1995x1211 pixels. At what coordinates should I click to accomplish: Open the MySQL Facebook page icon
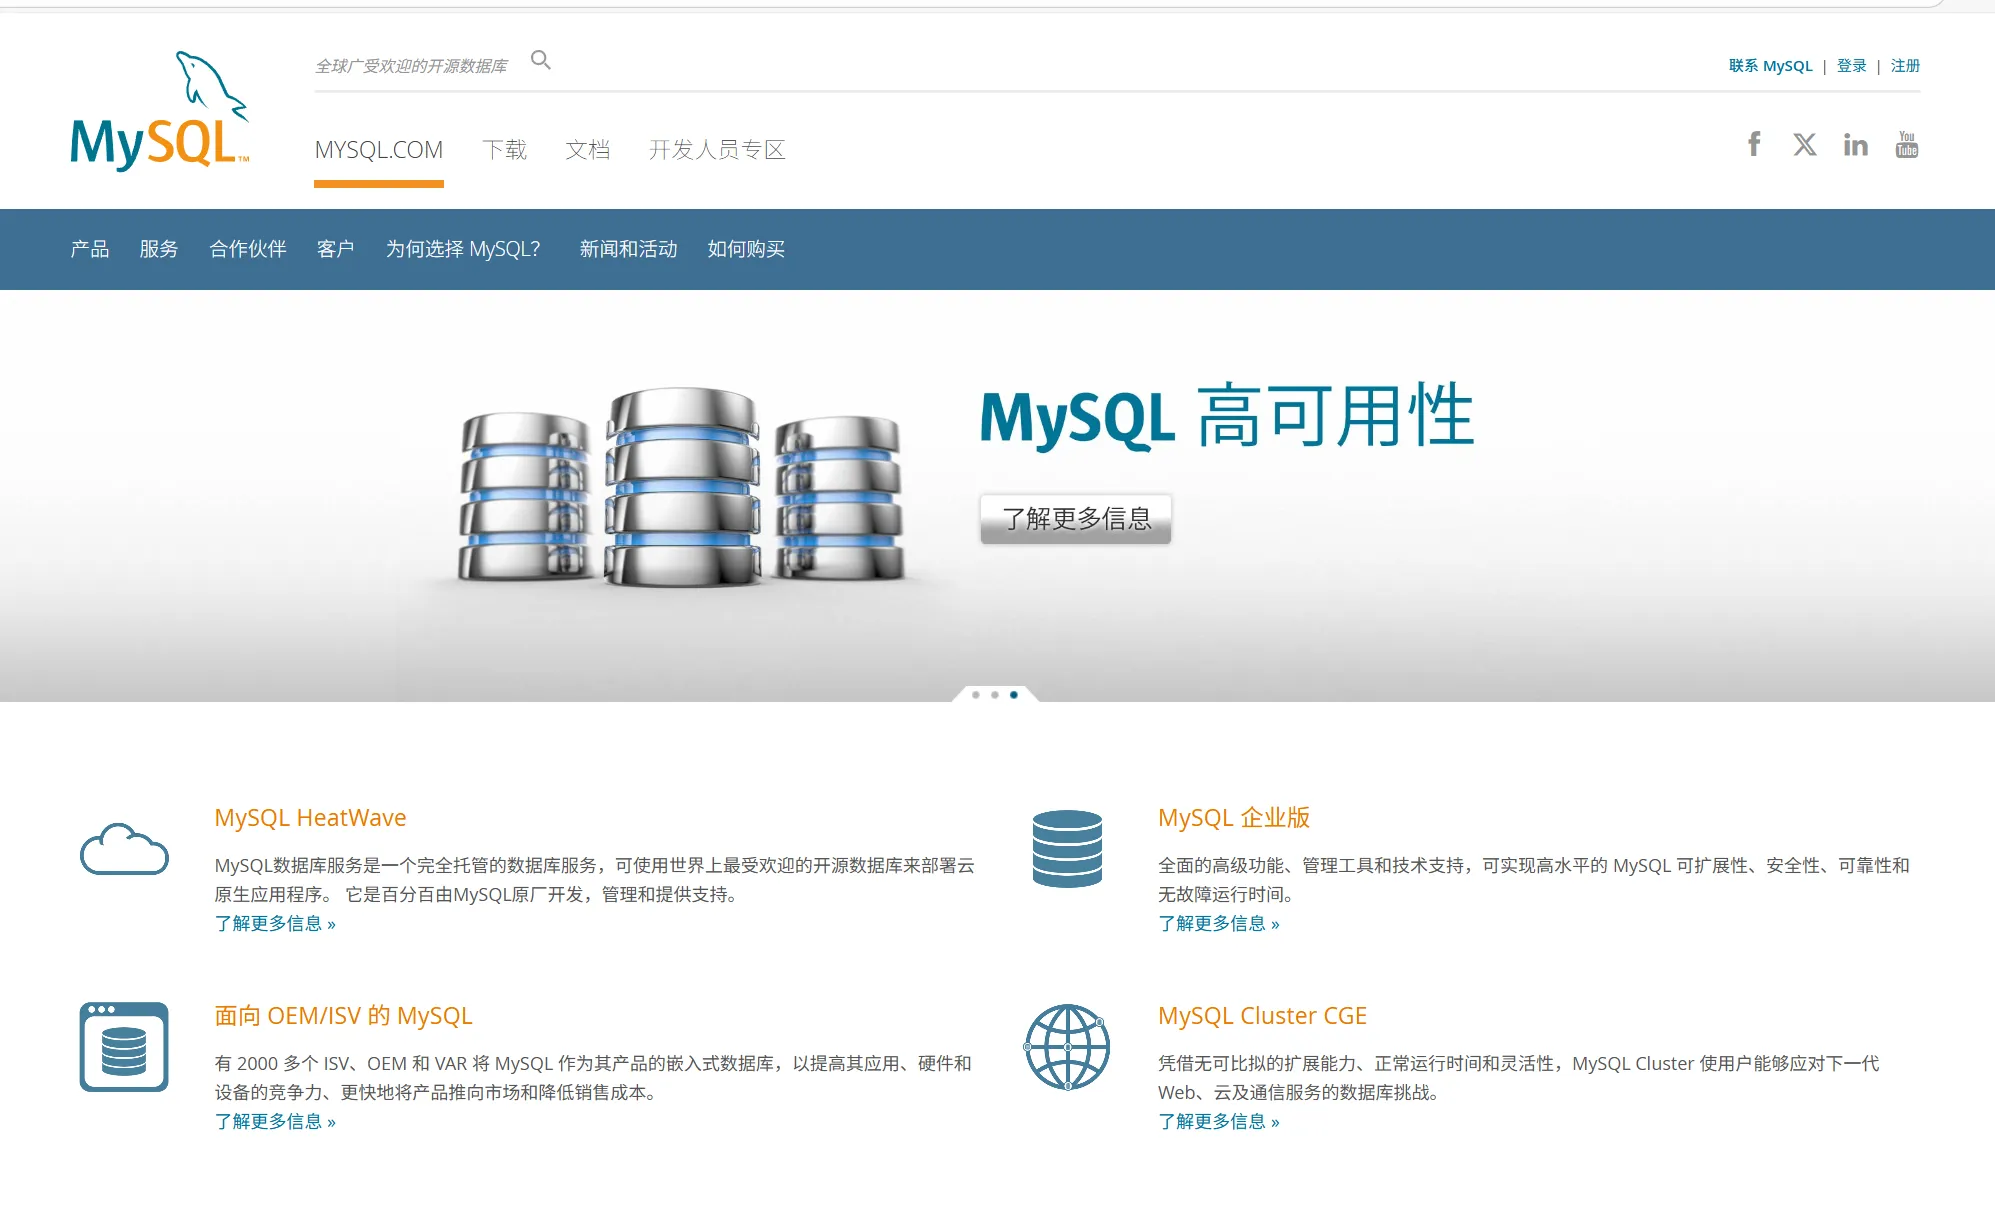tap(1754, 144)
